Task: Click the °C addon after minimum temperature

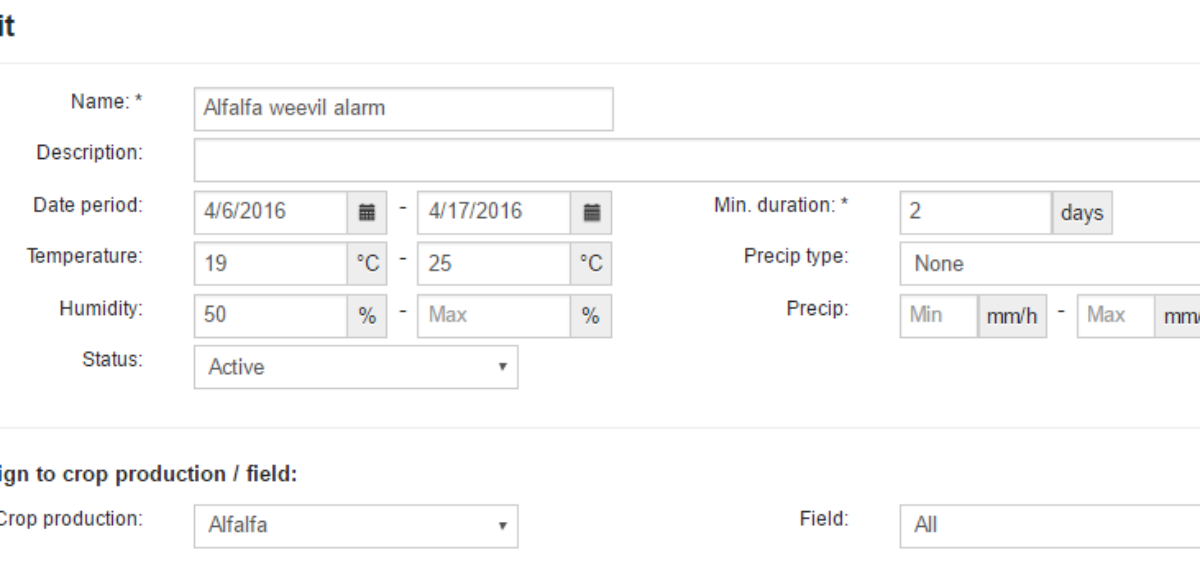Action: 368,264
